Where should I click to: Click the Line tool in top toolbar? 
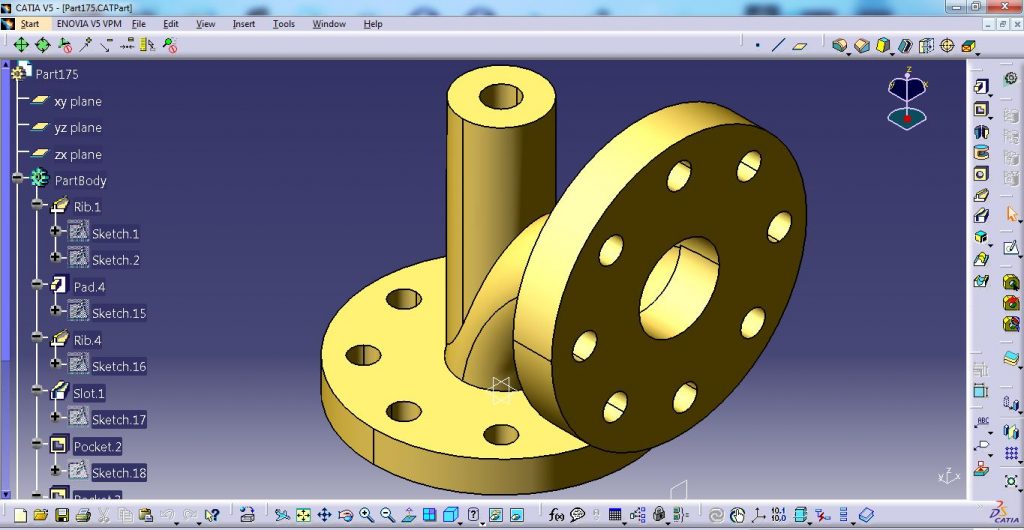(778, 46)
